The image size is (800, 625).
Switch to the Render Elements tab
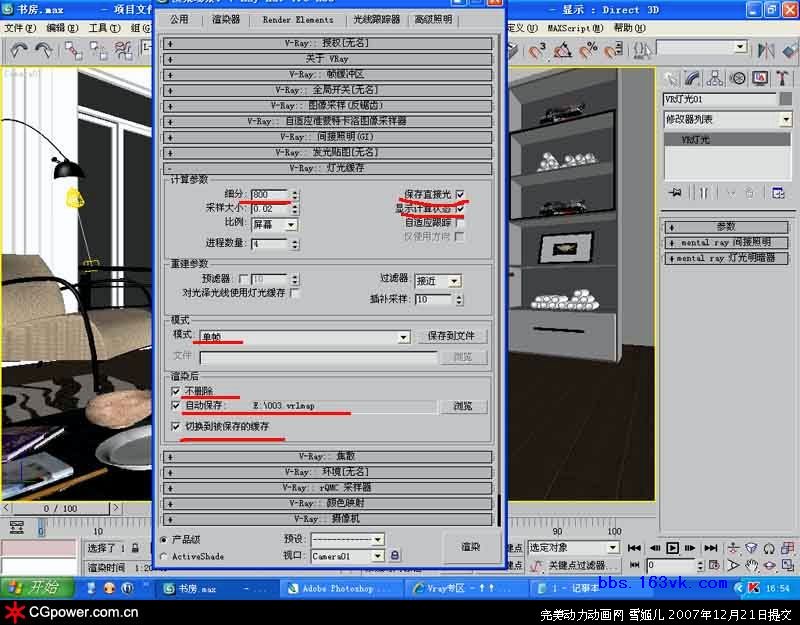click(298, 19)
